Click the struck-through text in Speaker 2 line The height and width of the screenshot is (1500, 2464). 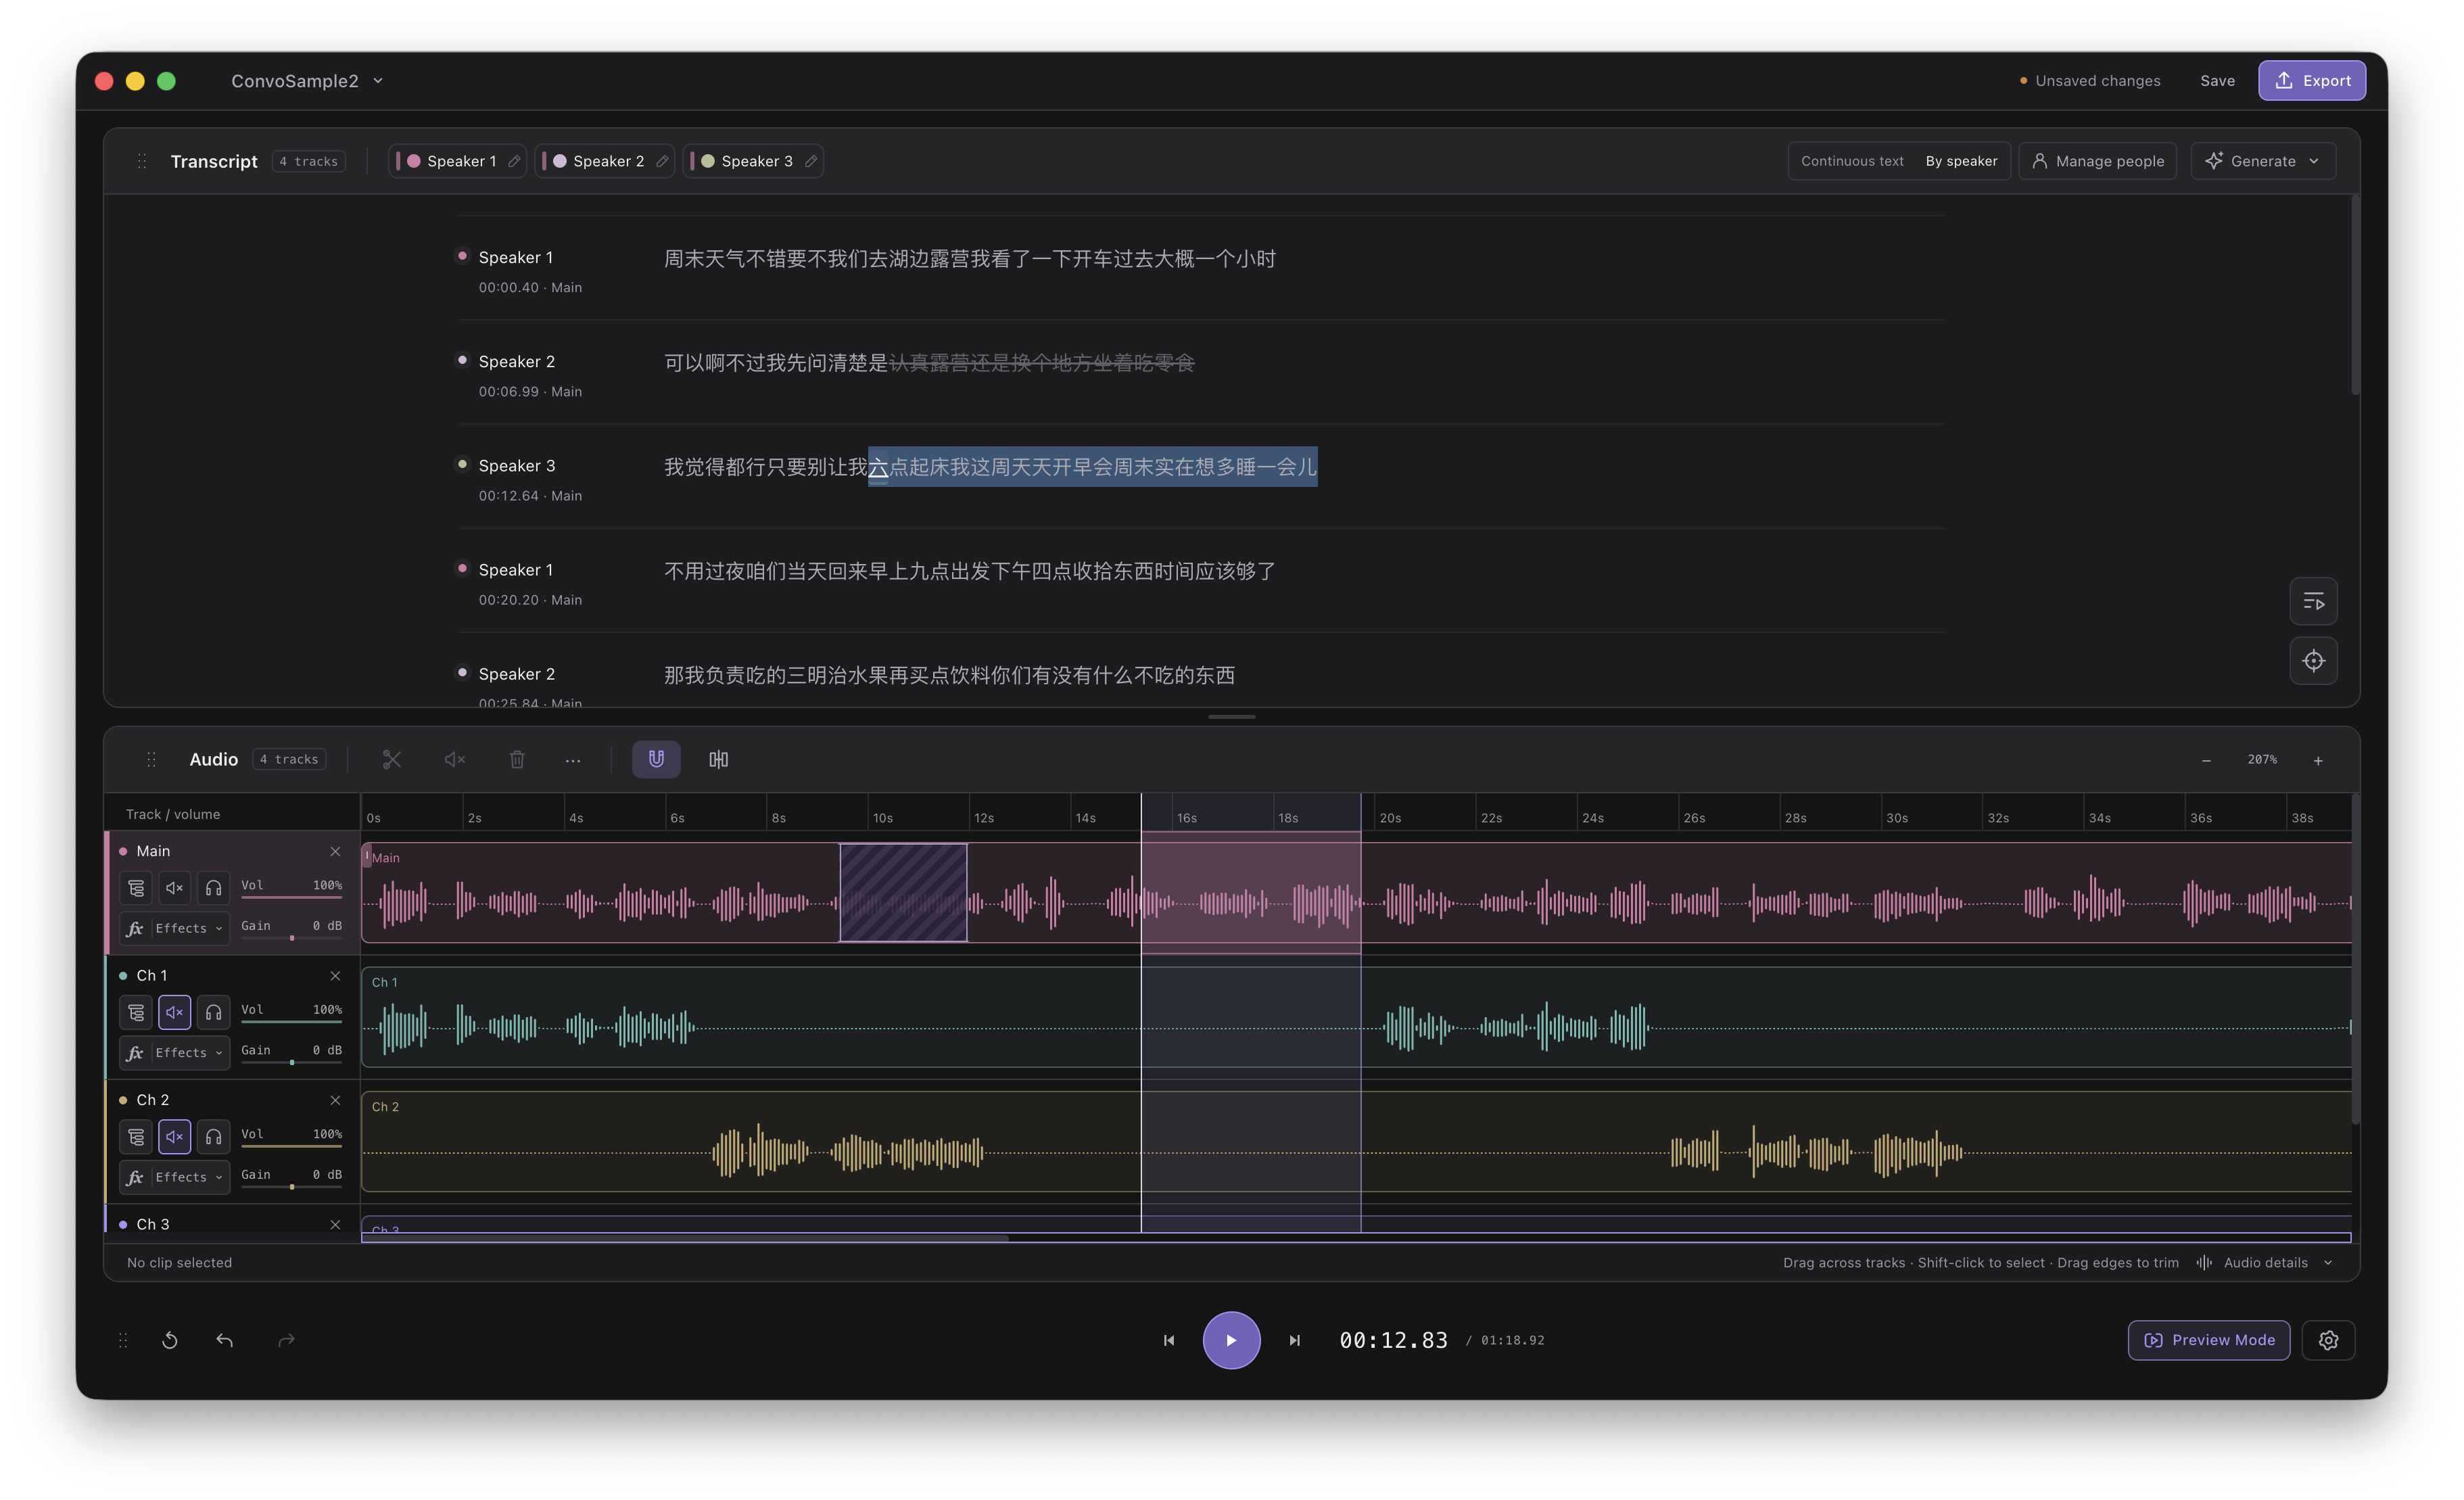[1041, 363]
